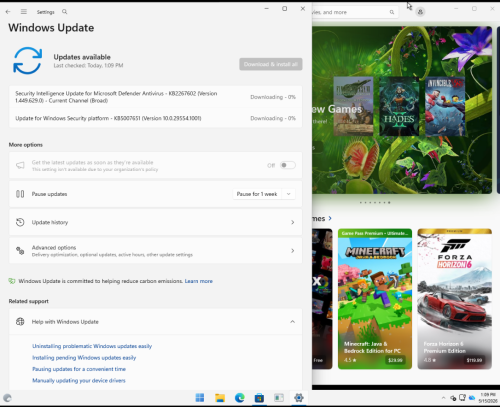Select the last carousel page dot

(x=389, y=203)
